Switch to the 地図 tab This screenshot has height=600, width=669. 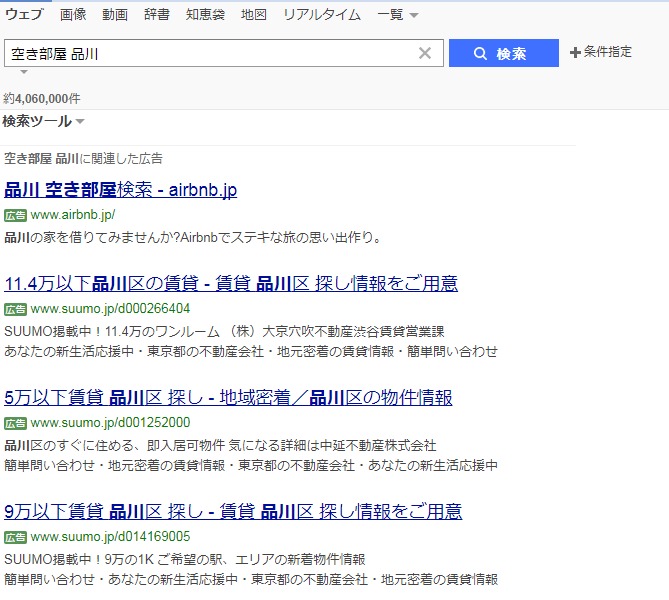coord(253,15)
